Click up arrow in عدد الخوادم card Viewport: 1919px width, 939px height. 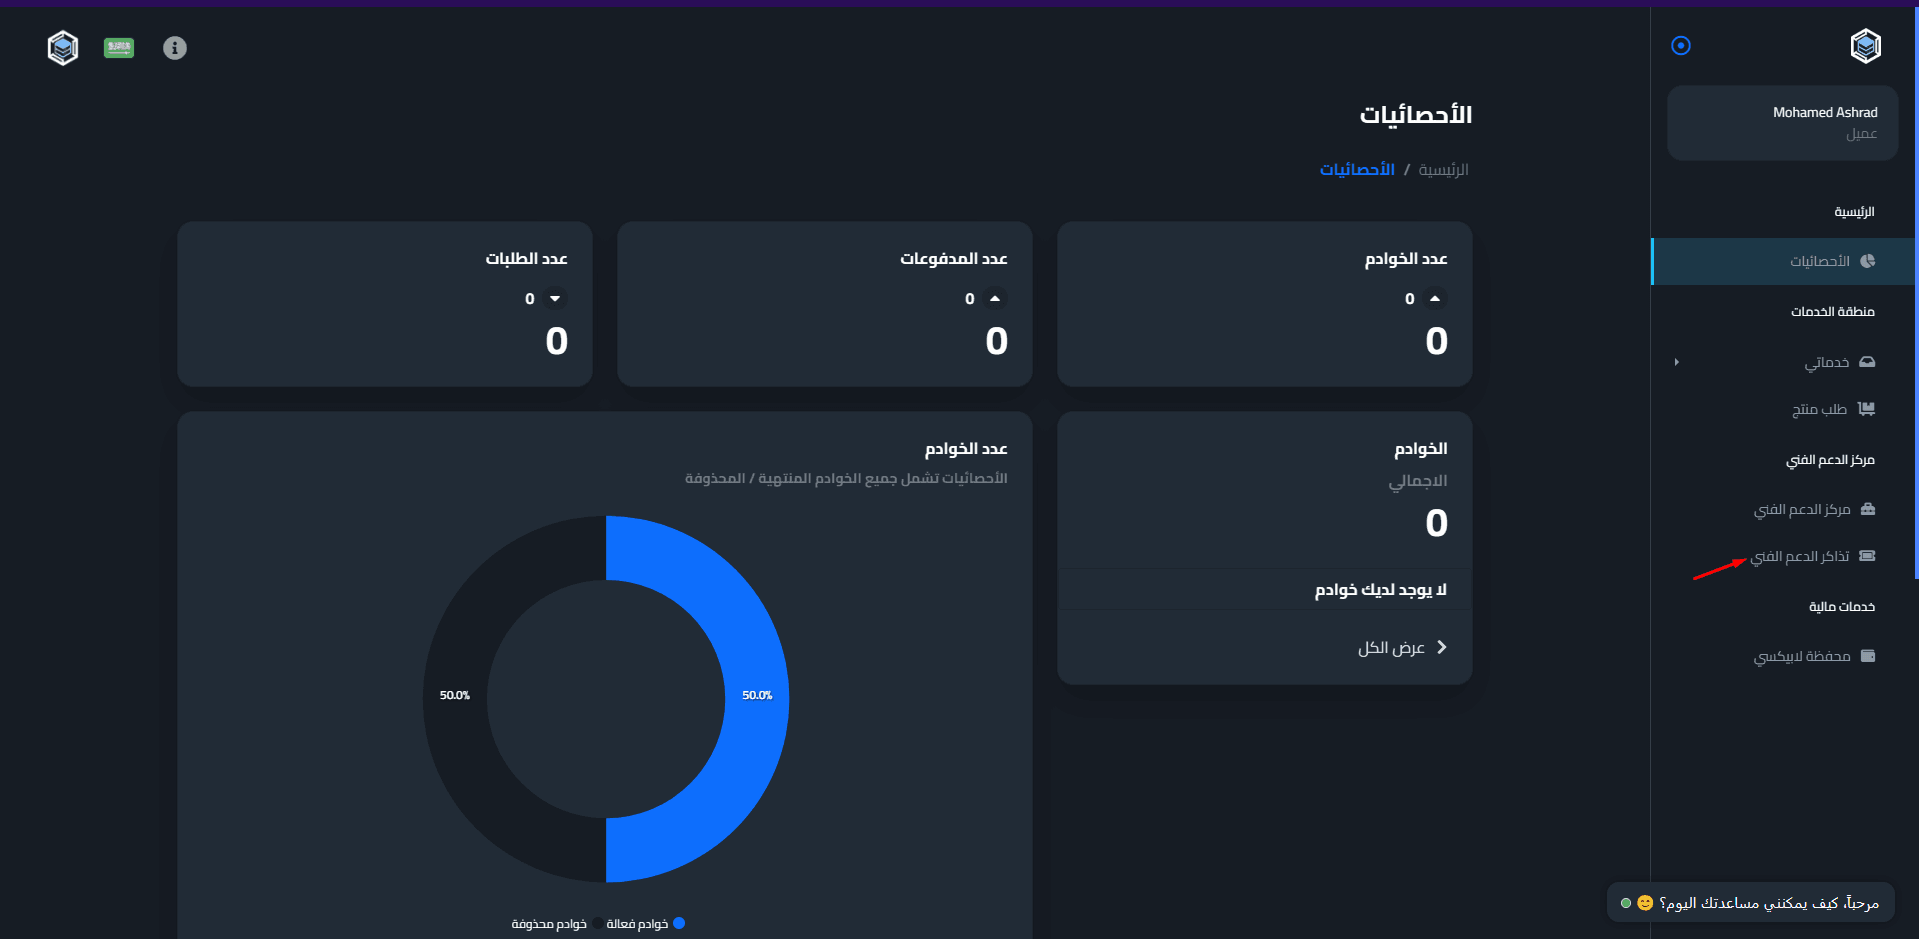coord(1435,298)
